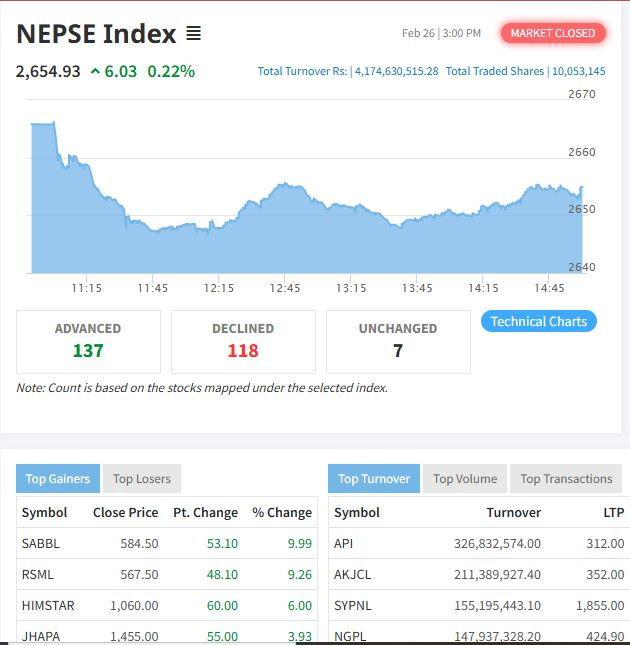Open the SABBL stock symbol

coord(40,544)
